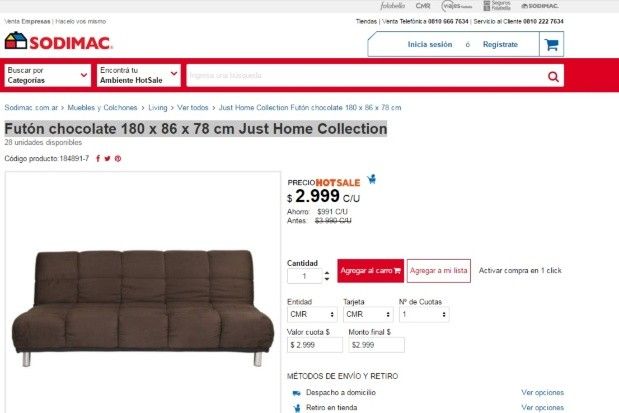Click Agregar al carro button
This screenshot has width=619, height=413.
point(370,271)
